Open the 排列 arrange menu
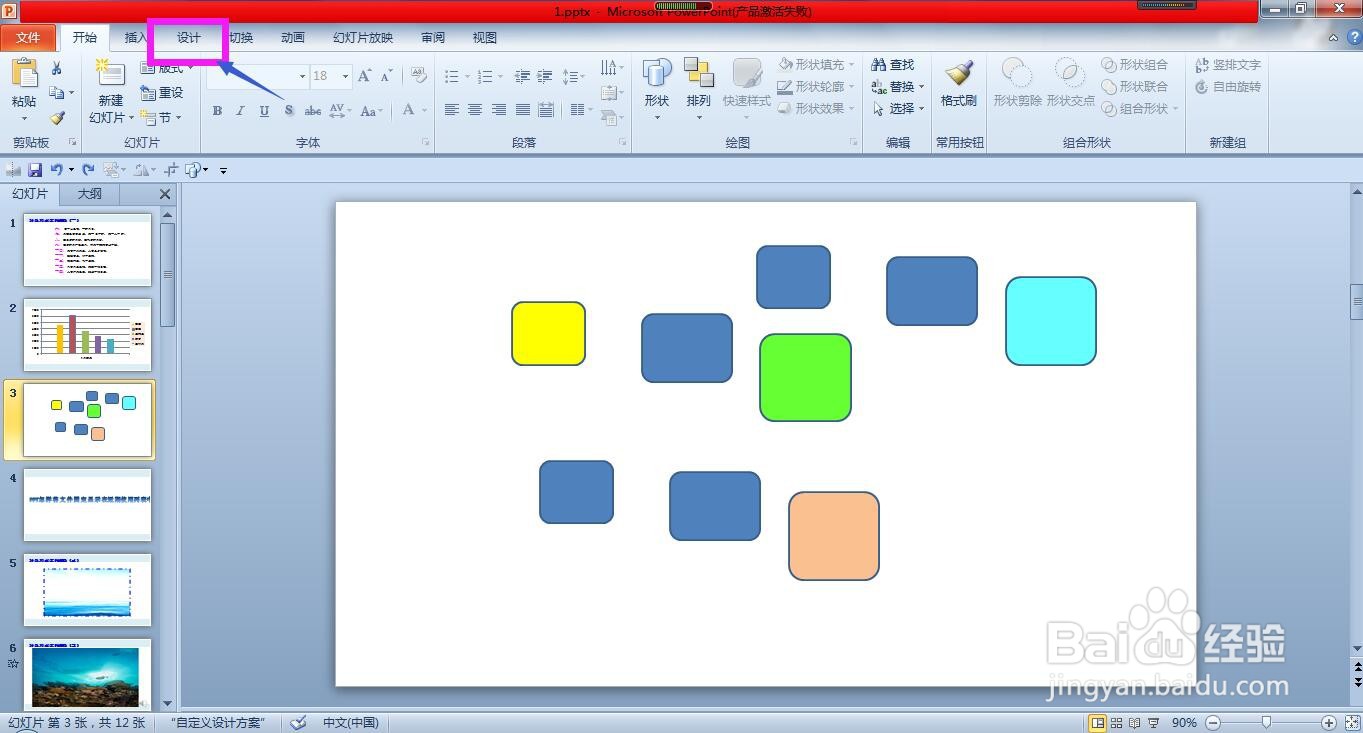1363x733 pixels. [x=699, y=88]
